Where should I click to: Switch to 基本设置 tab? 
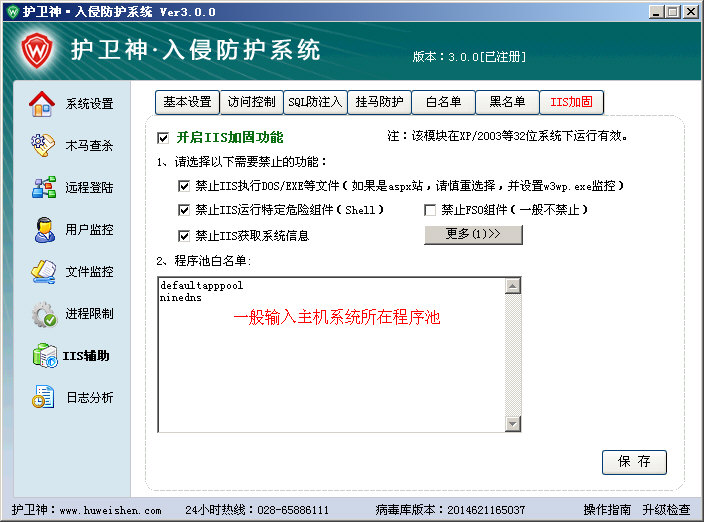tap(187, 102)
